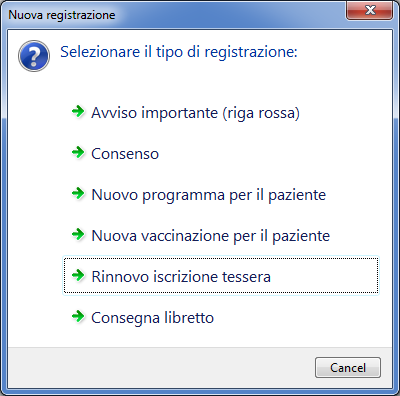
Task: Cancel the new registration dialog
Action: [x=348, y=368]
